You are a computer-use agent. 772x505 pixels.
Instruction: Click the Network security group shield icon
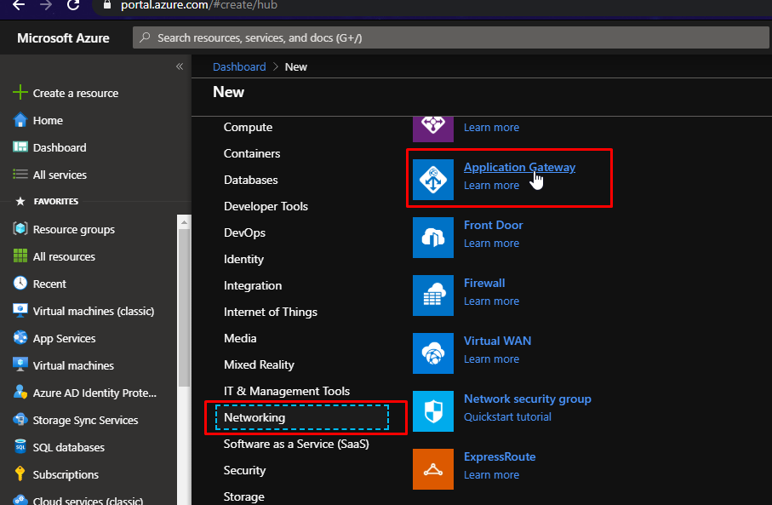[x=433, y=411]
